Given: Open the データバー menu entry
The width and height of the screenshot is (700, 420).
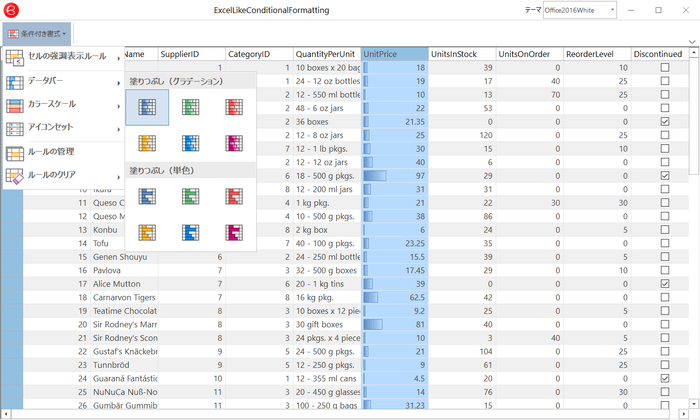Looking at the screenshot, I should coord(63,82).
